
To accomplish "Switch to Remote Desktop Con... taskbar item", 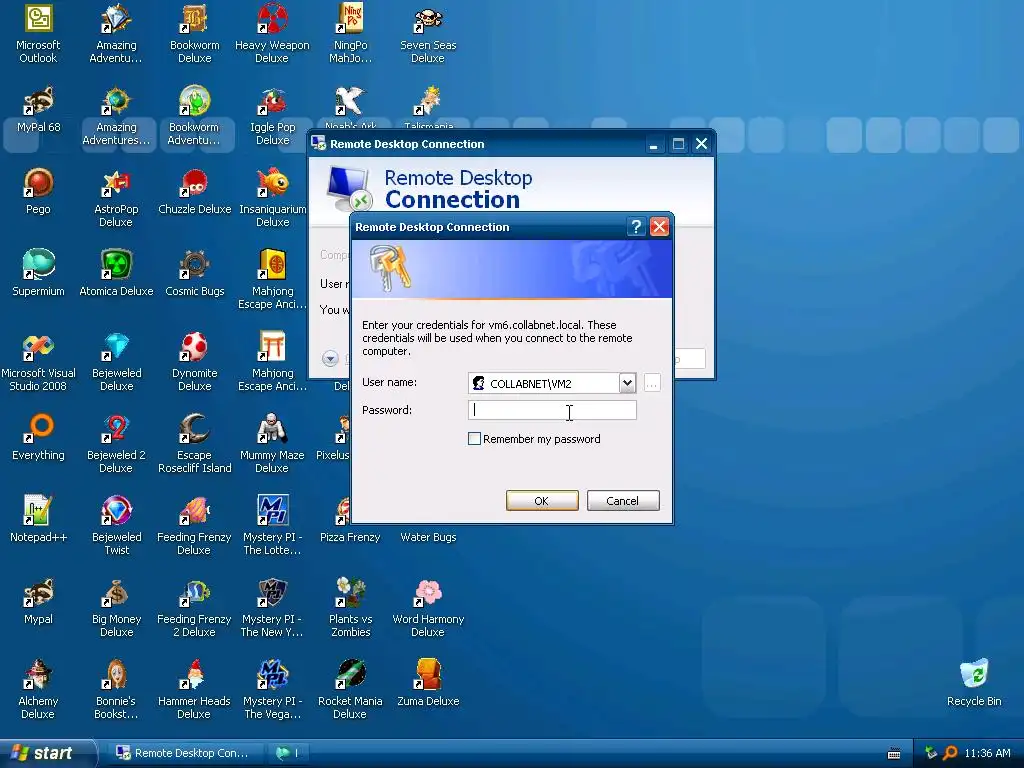I will [184, 753].
